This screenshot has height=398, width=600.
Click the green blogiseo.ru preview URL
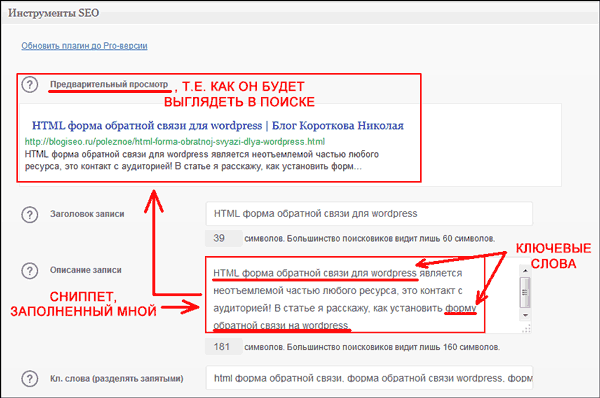[x=175, y=142]
